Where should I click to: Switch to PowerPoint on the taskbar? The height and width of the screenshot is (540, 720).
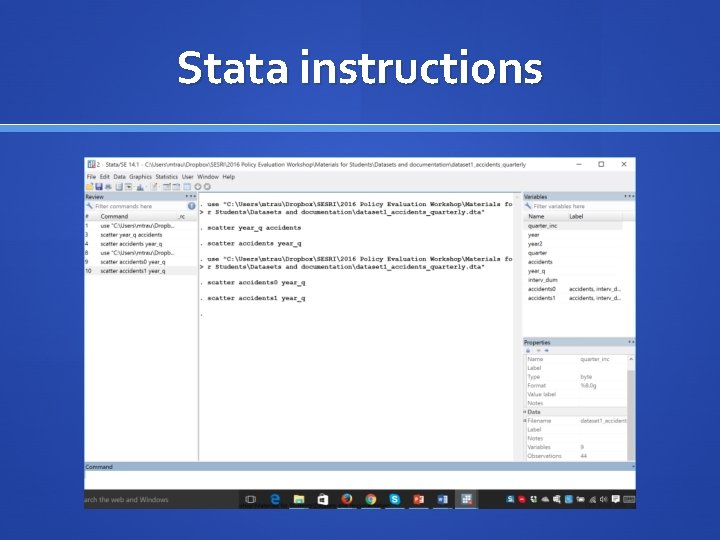(418, 499)
